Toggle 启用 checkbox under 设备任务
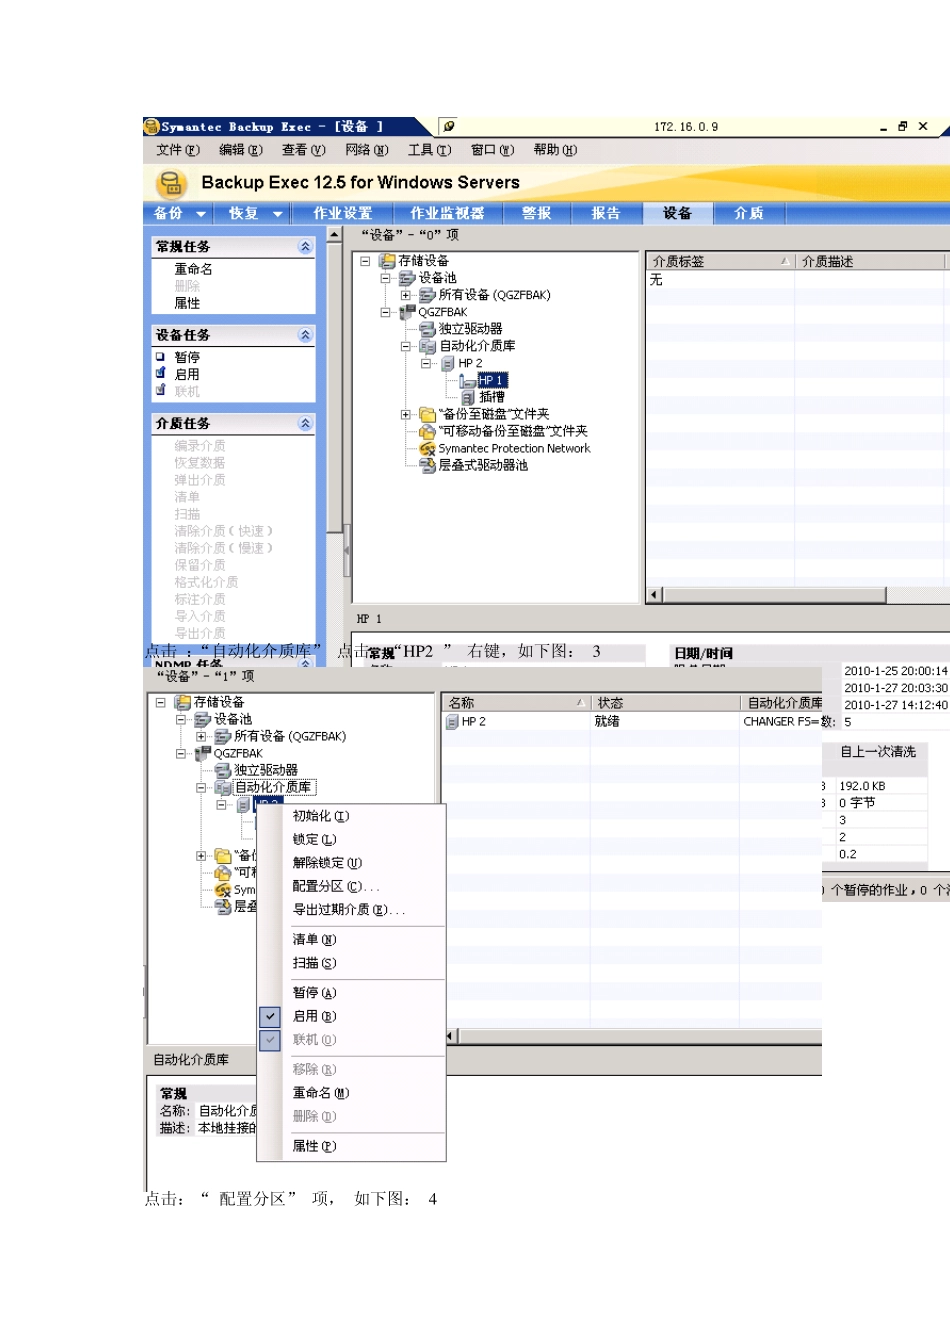 (160, 373)
